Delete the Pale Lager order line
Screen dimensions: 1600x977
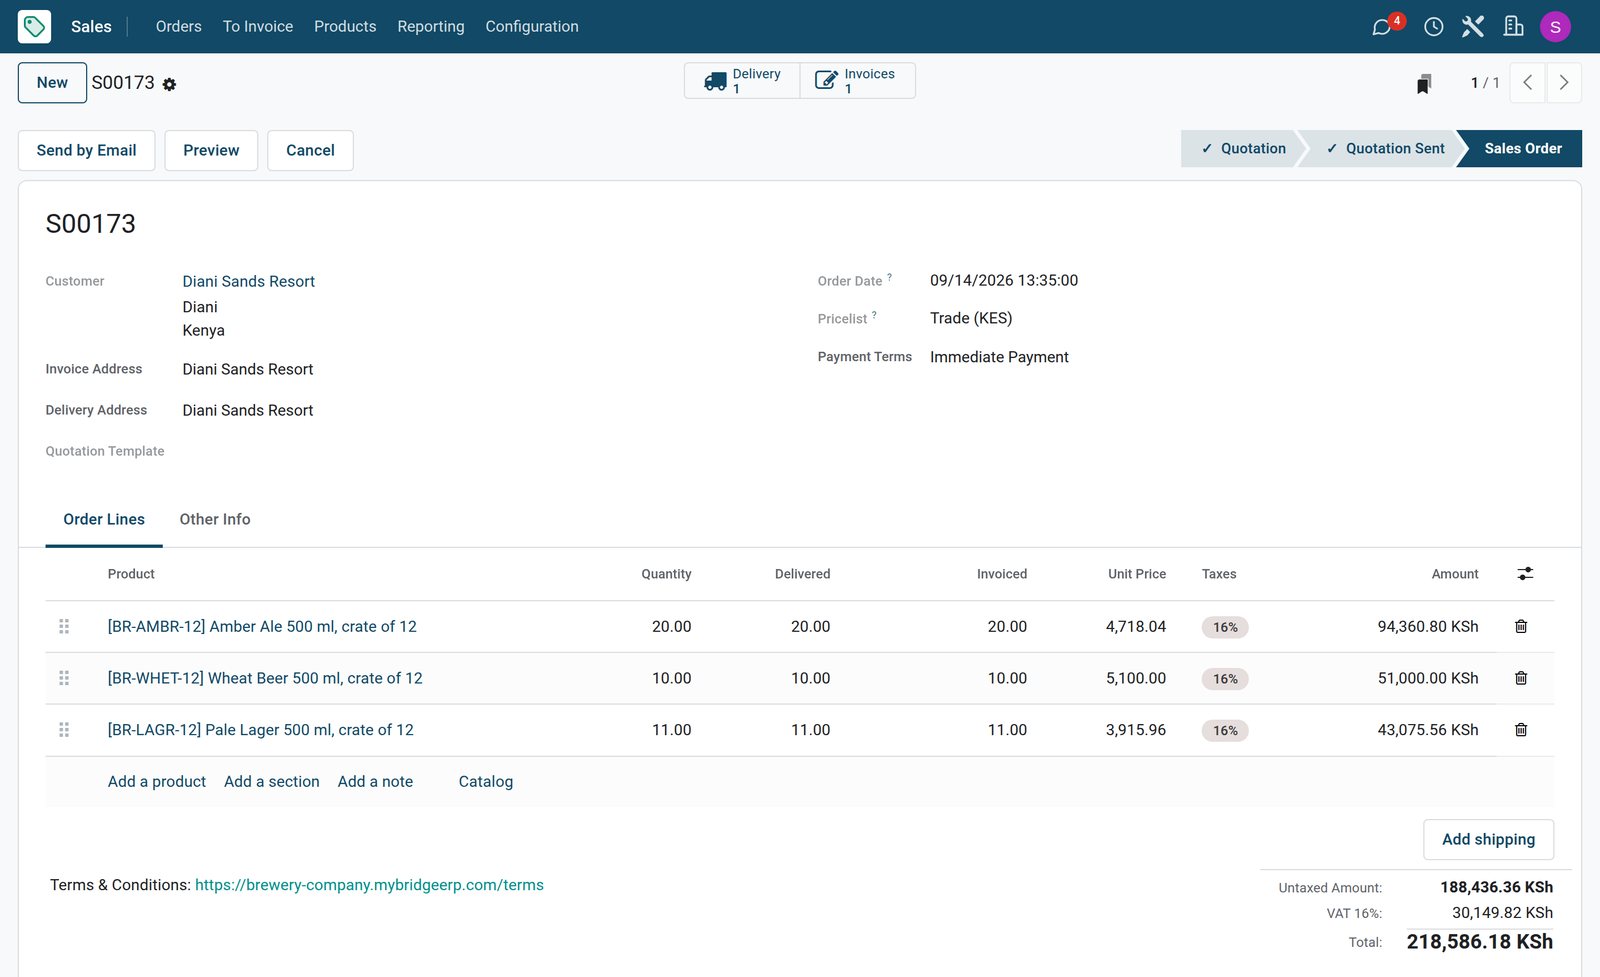click(1521, 730)
